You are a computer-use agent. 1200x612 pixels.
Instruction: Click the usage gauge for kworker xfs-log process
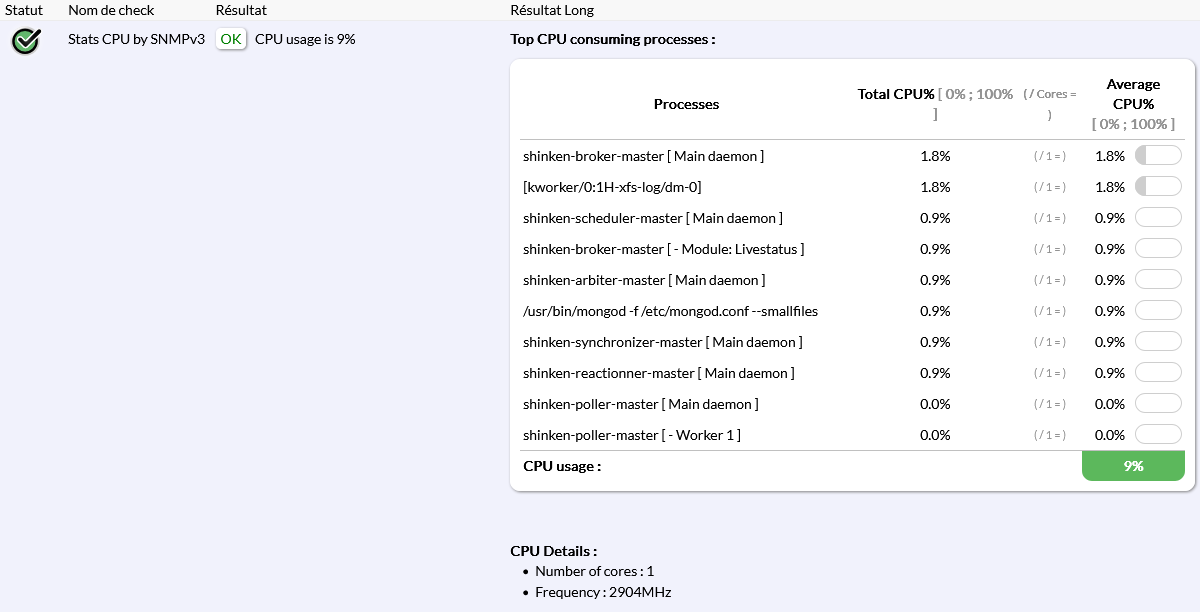pos(1158,187)
